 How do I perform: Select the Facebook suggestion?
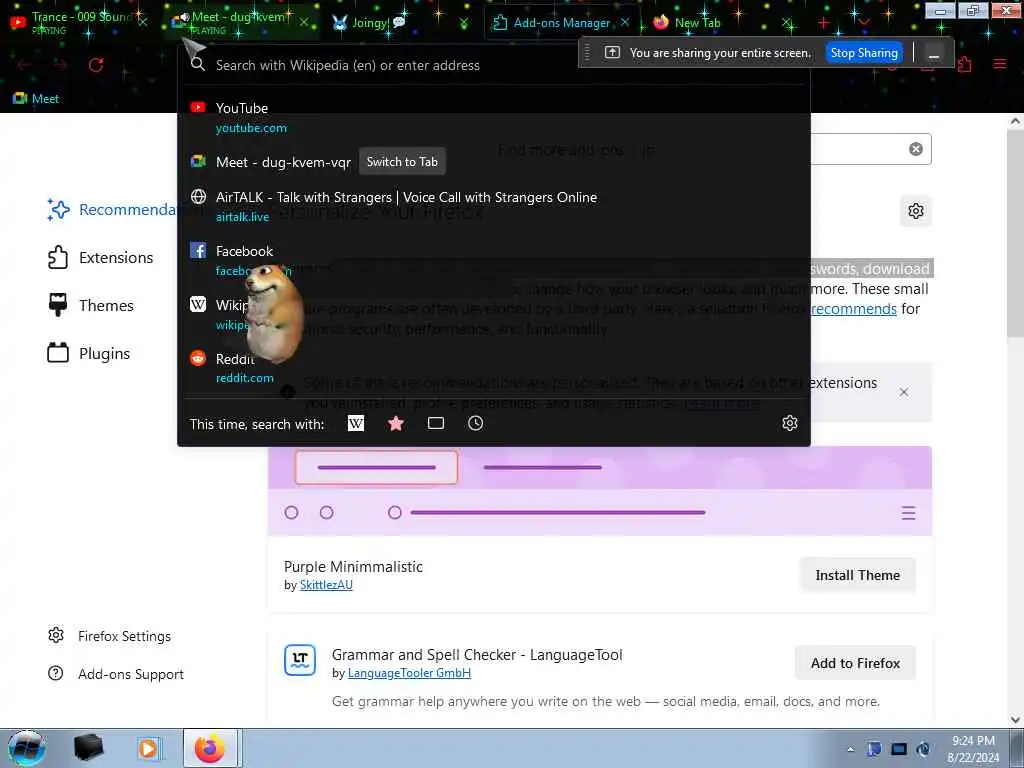(x=494, y=260)
